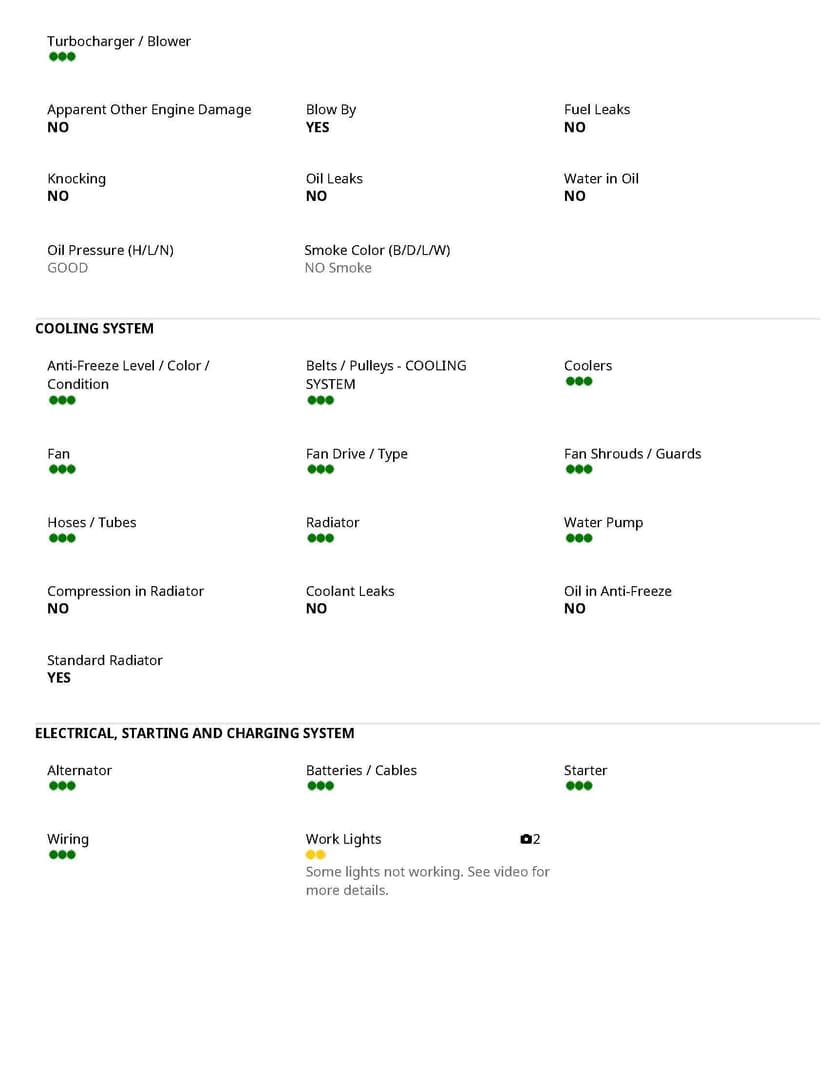Click the green rating dots under Turbocharger / Blower
The width and height of the screenshot is (828, 1072).
[x=62, y=57]
